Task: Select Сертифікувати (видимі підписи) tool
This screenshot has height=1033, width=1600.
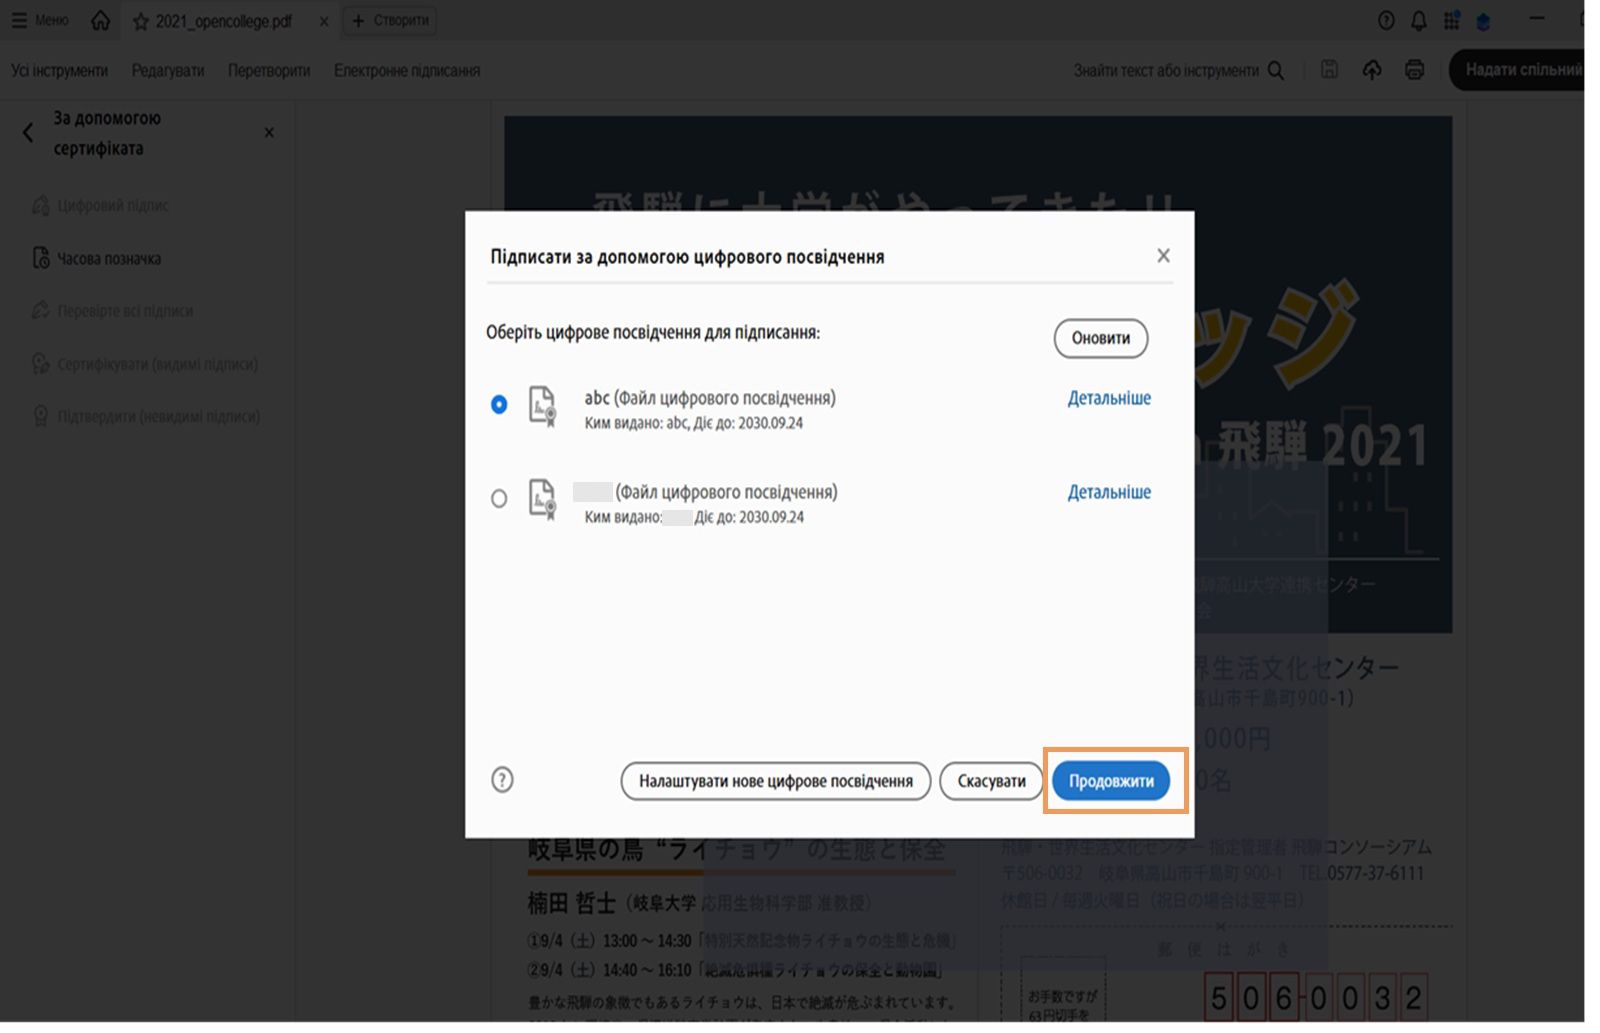Action: point(145,364)
